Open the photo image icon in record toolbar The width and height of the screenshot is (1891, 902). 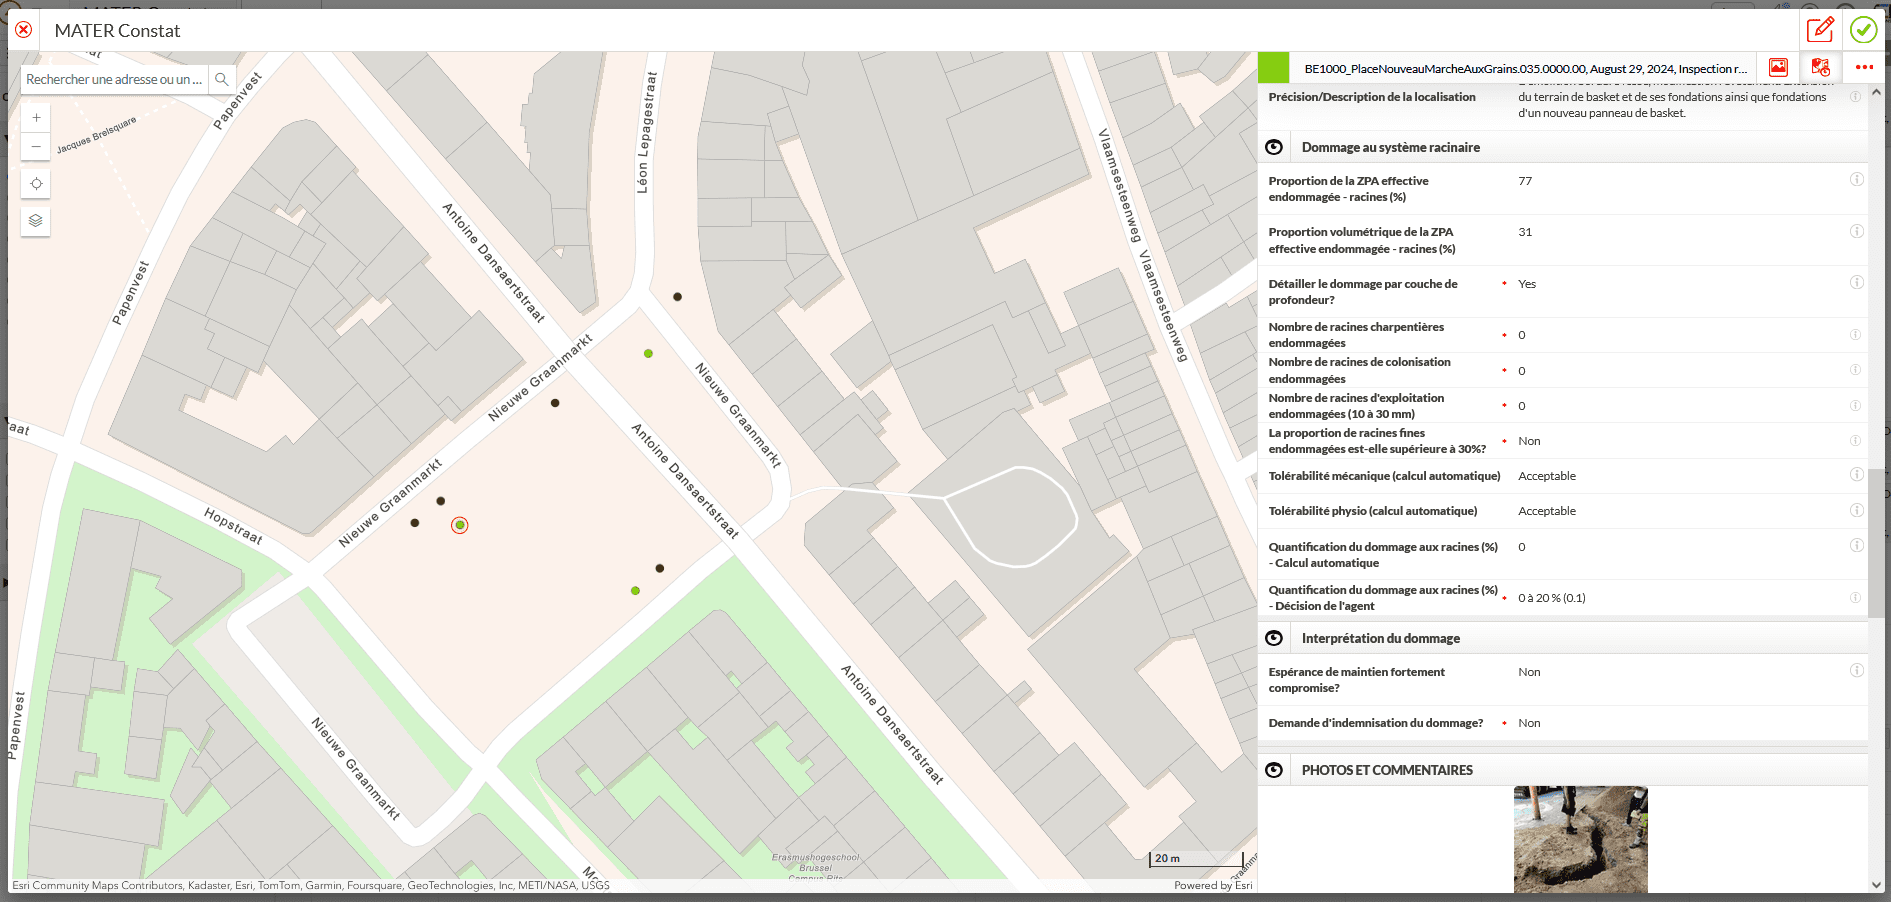click(x=1778, y=68)
